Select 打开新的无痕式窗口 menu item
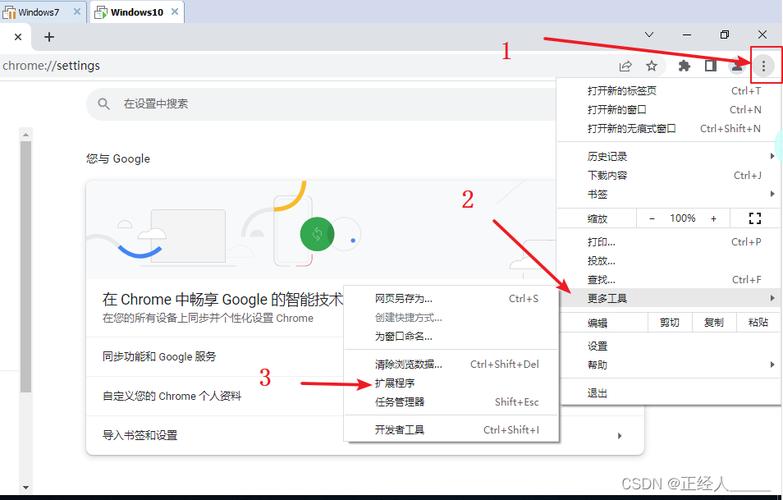Image resolution: width=783 pixels, height=500 pixels. point(669,128)
